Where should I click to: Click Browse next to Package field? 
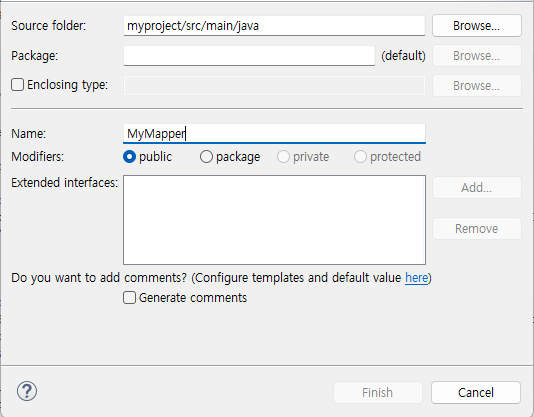(x=476, y=56)
